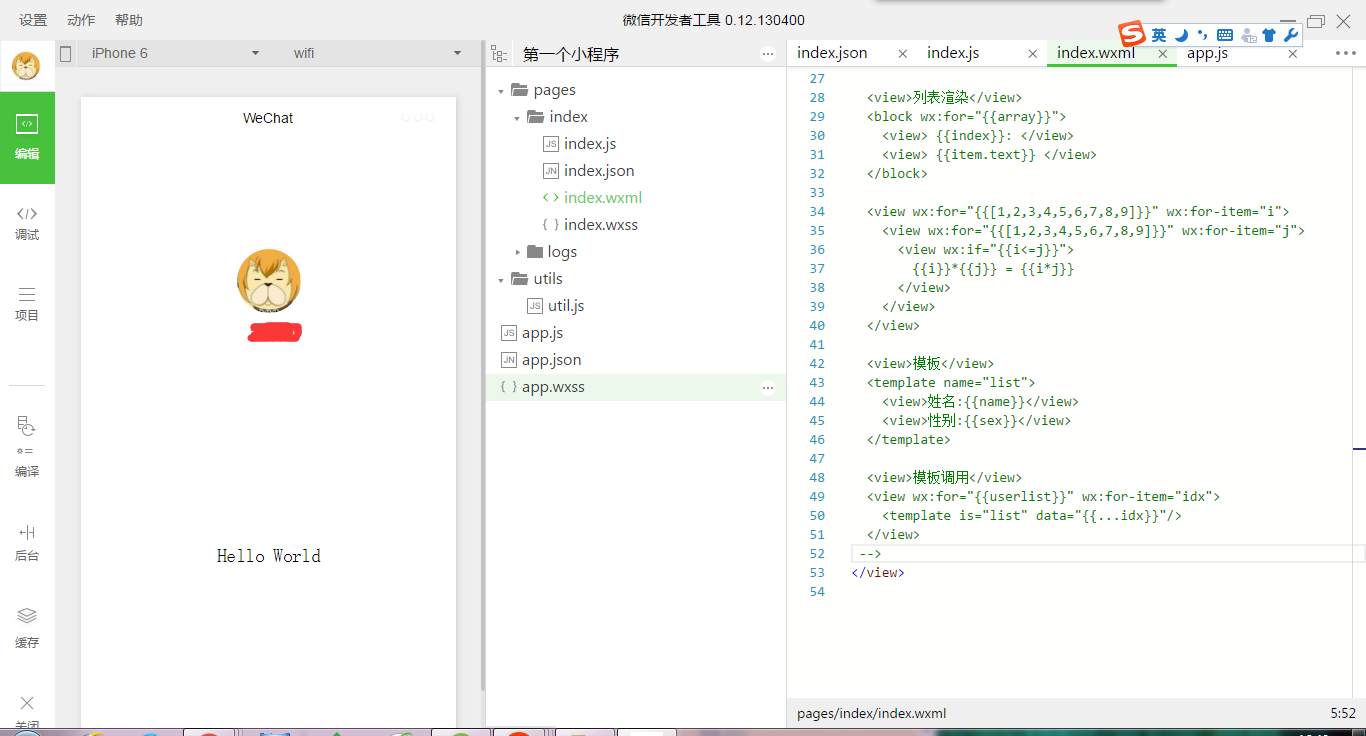Open the iPhone 6 device dropdown
Screen dimensions: 1366x736
pyautogui.click(x=175, y=54)
